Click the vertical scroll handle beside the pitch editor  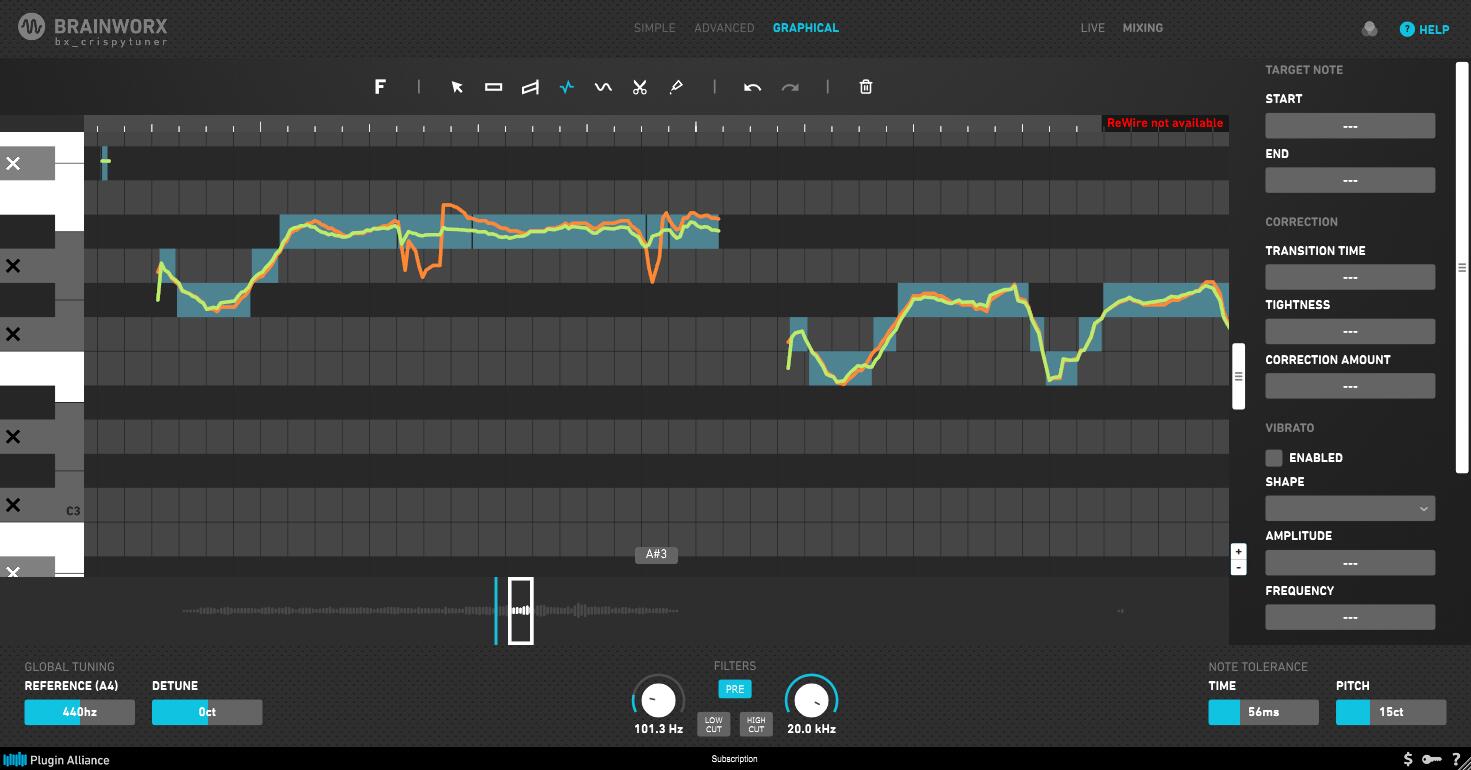[1238, 376]
